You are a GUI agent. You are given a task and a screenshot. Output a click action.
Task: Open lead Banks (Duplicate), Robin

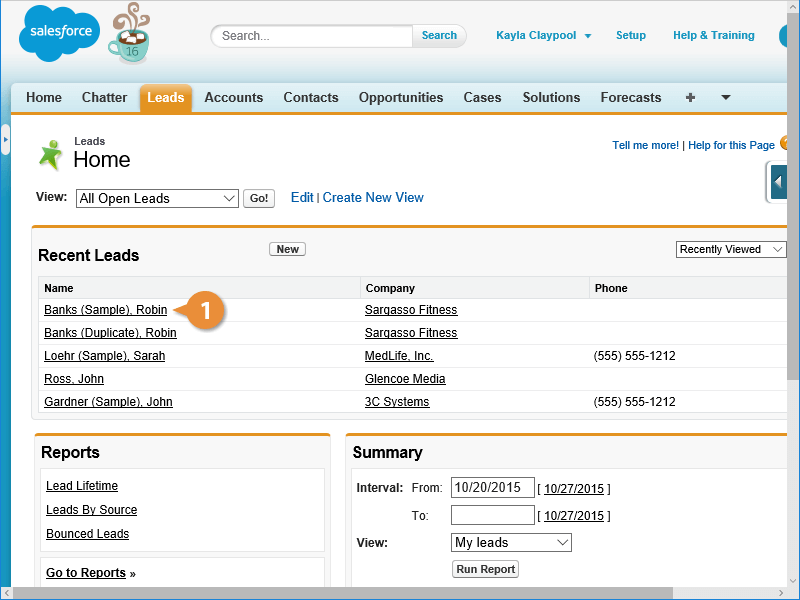(x=110, y=333)
